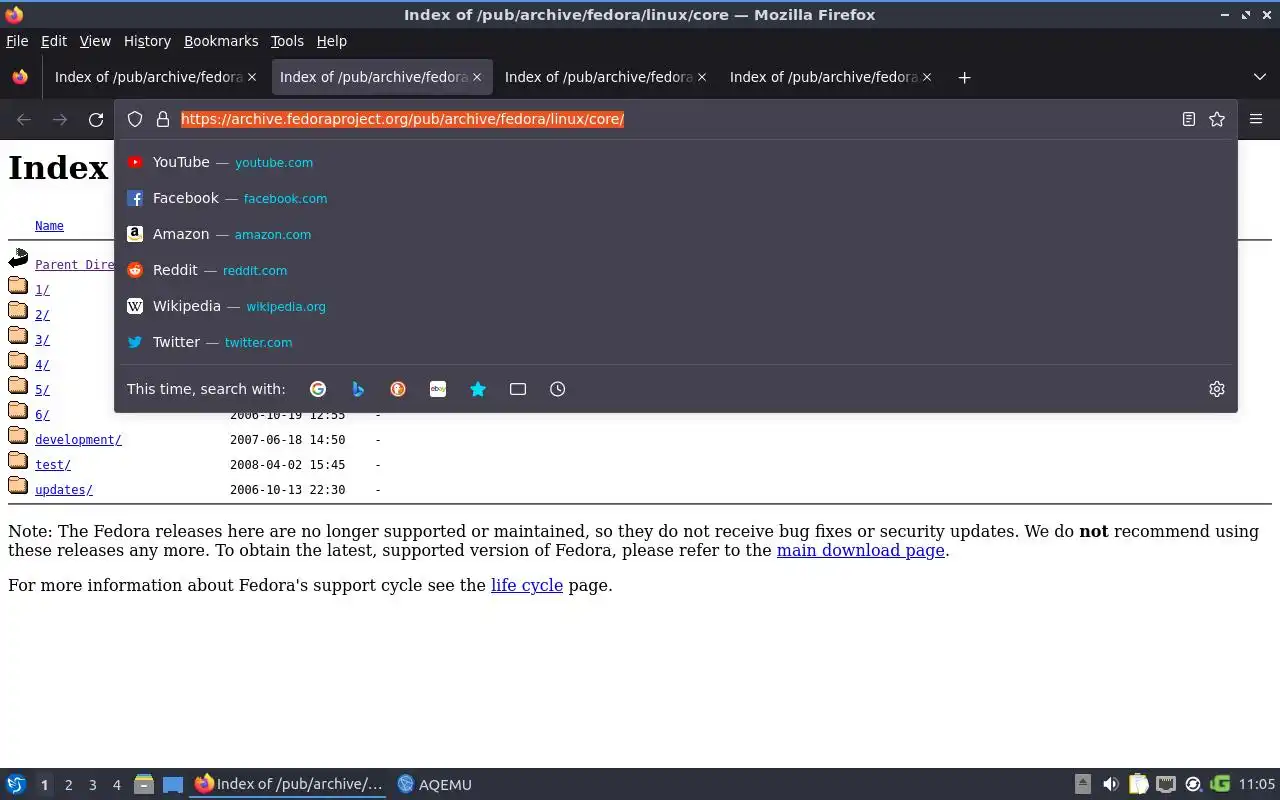
Task: Sort listing by Name column header
Action: pos(49,226)
